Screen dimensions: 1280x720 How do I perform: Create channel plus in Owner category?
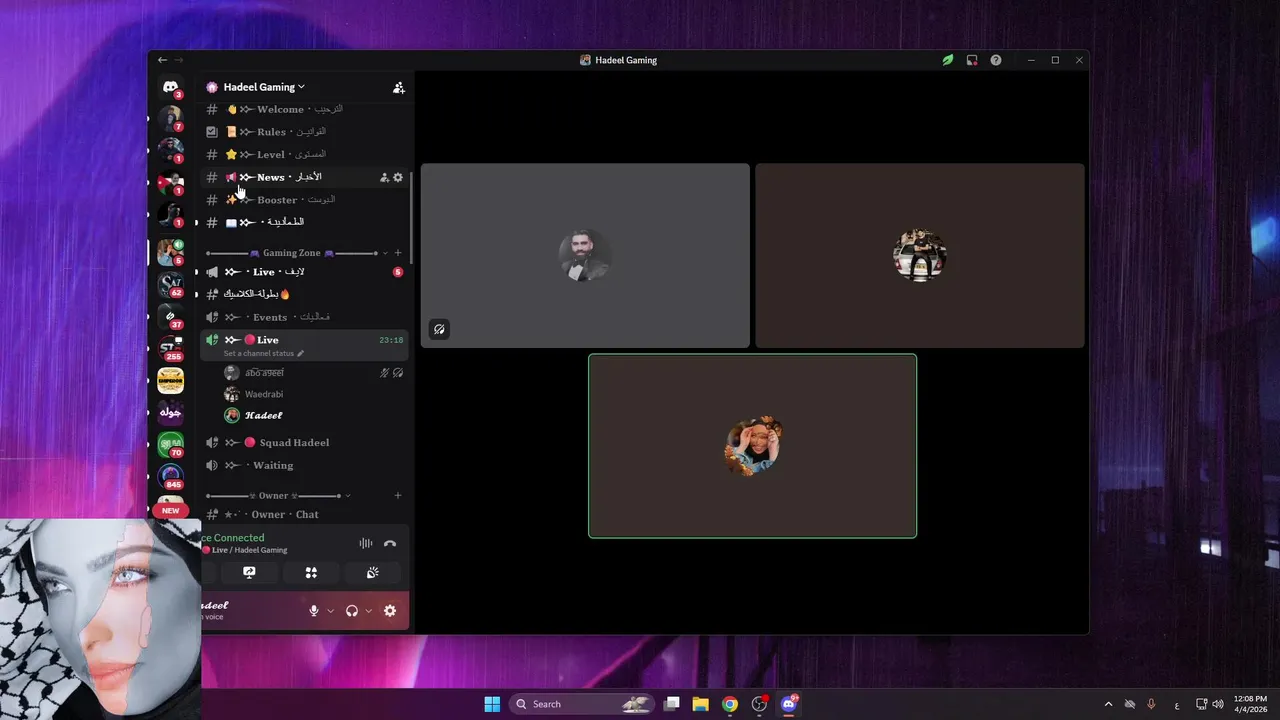(398, 495)
